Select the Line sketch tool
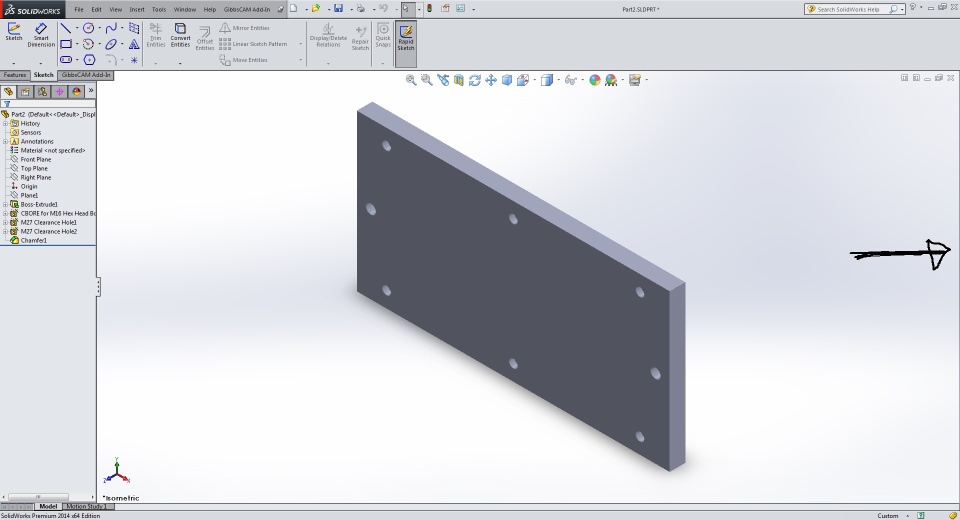960x520 pixels. (66, 28)
